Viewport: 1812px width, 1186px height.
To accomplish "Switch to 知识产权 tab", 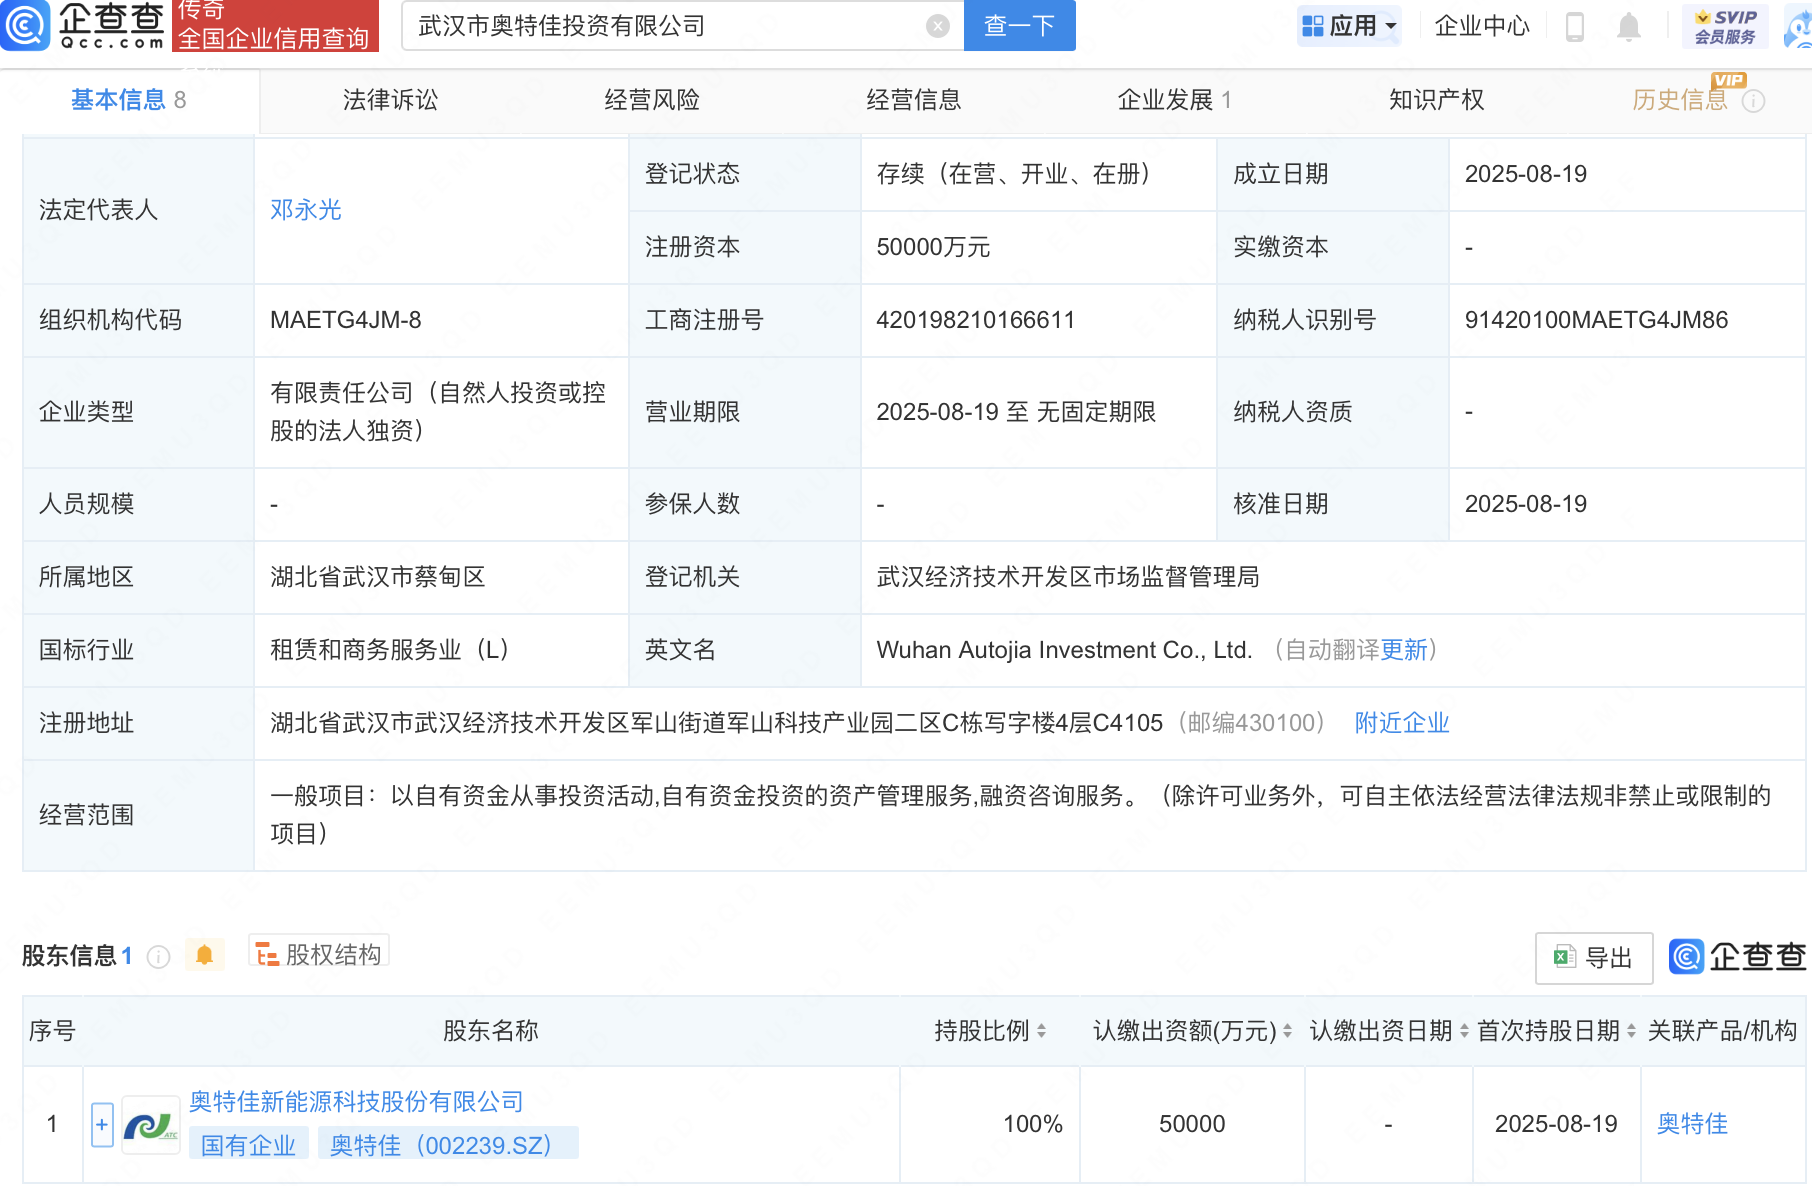I will tap(1437, 100).
